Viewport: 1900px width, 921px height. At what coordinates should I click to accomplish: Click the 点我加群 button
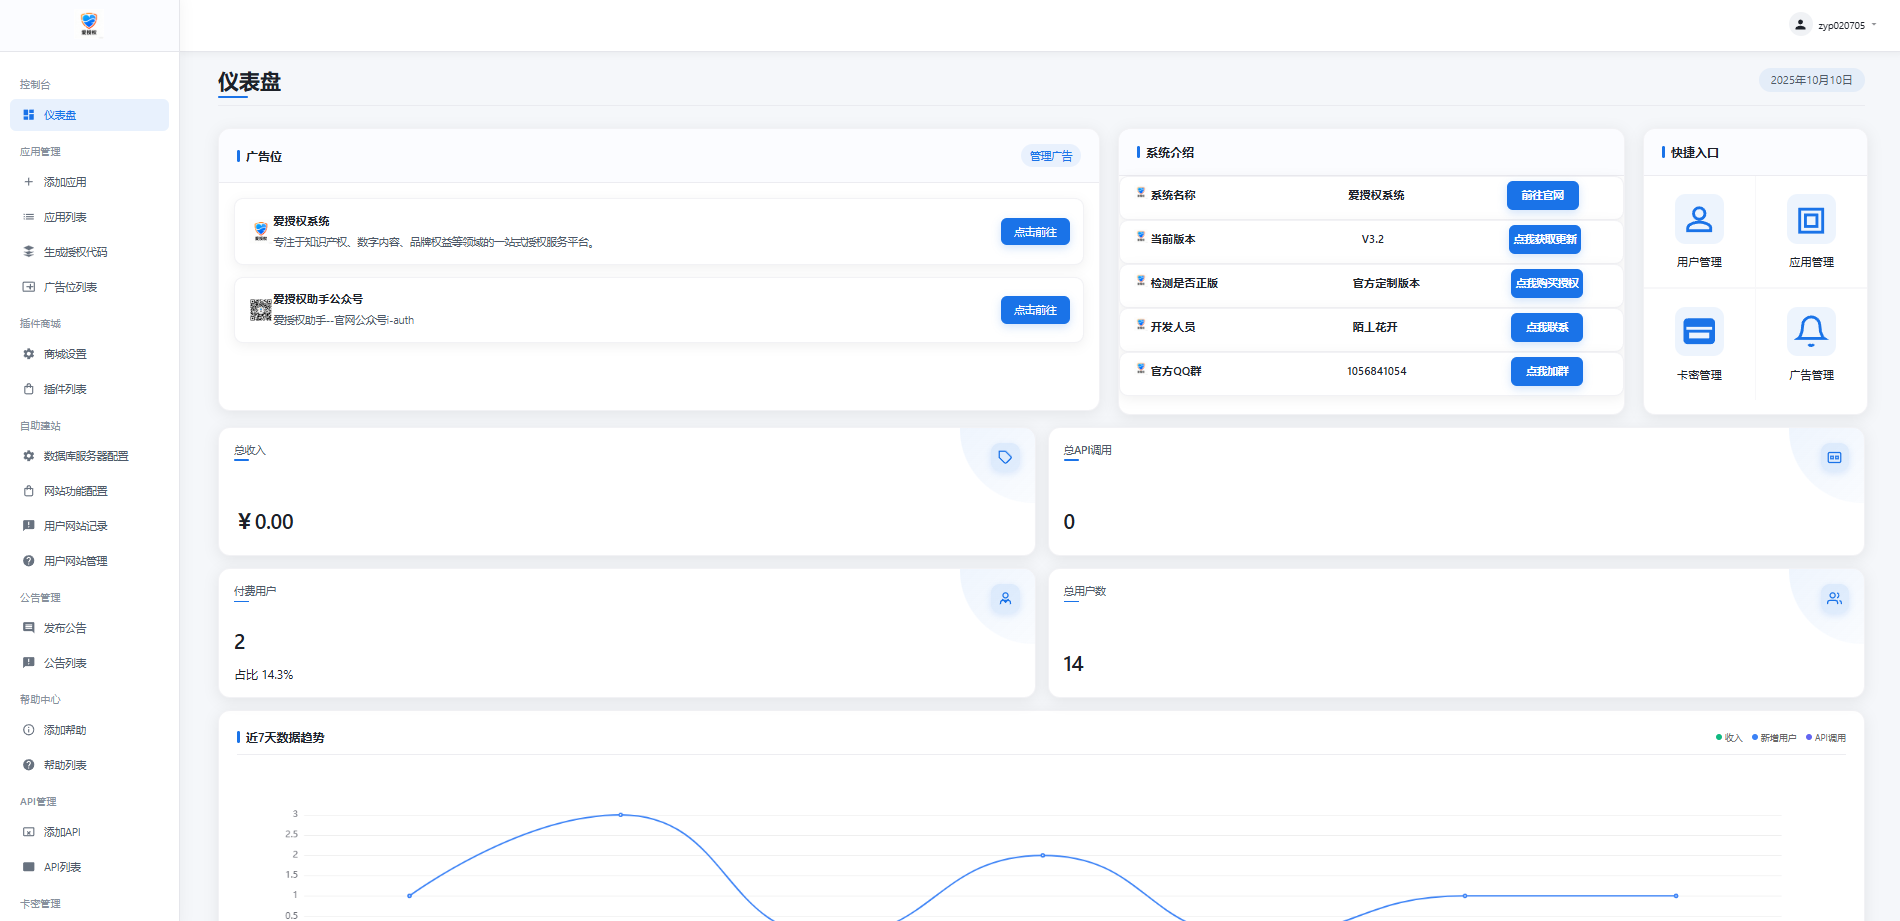1546,371
